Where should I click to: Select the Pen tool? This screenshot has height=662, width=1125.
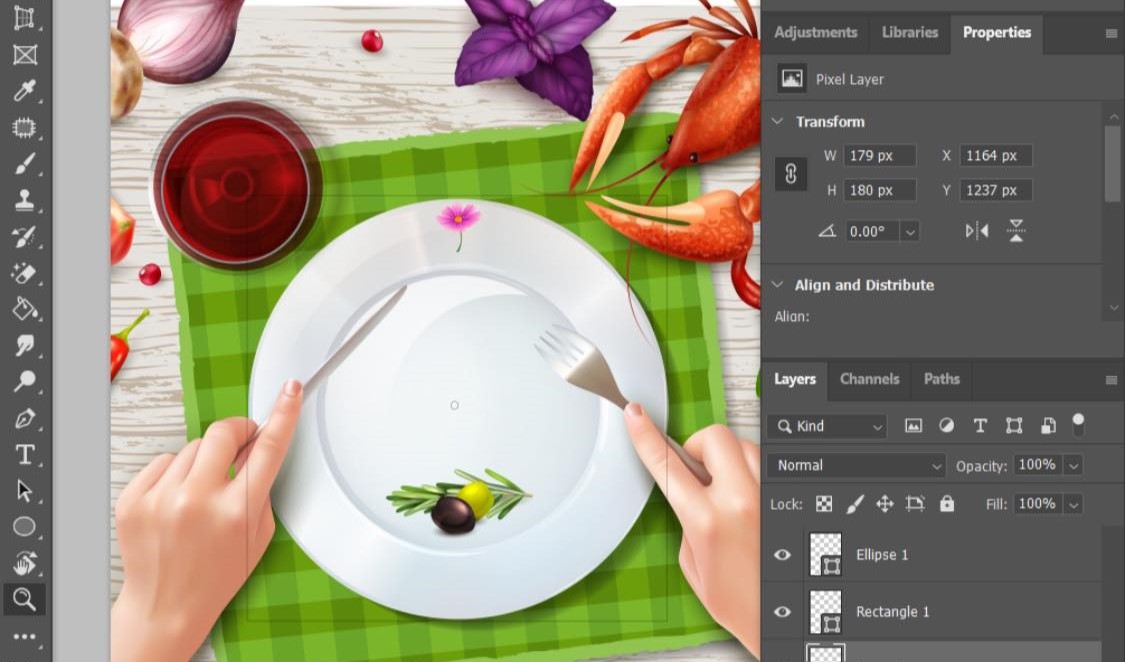click(x=24, y=418)
